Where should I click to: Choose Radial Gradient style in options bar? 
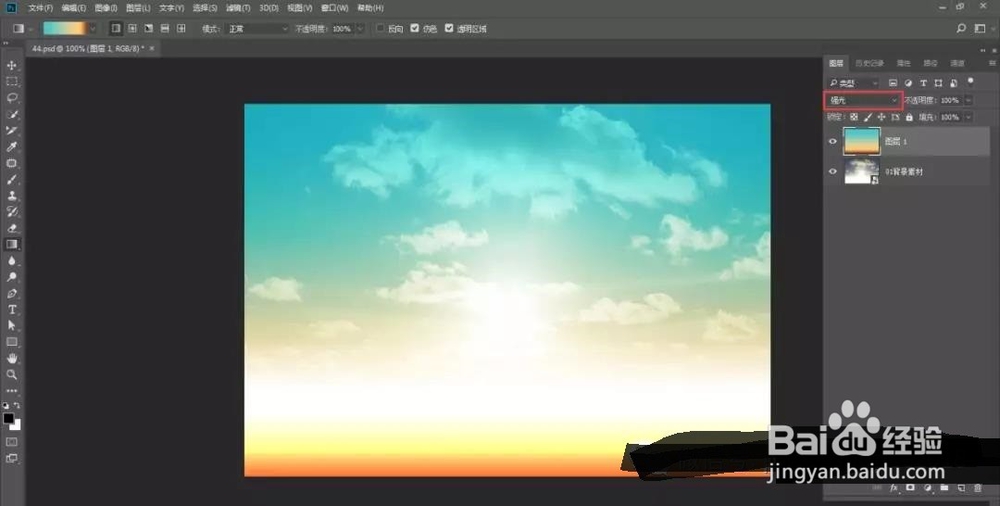(x=132, y=29)
